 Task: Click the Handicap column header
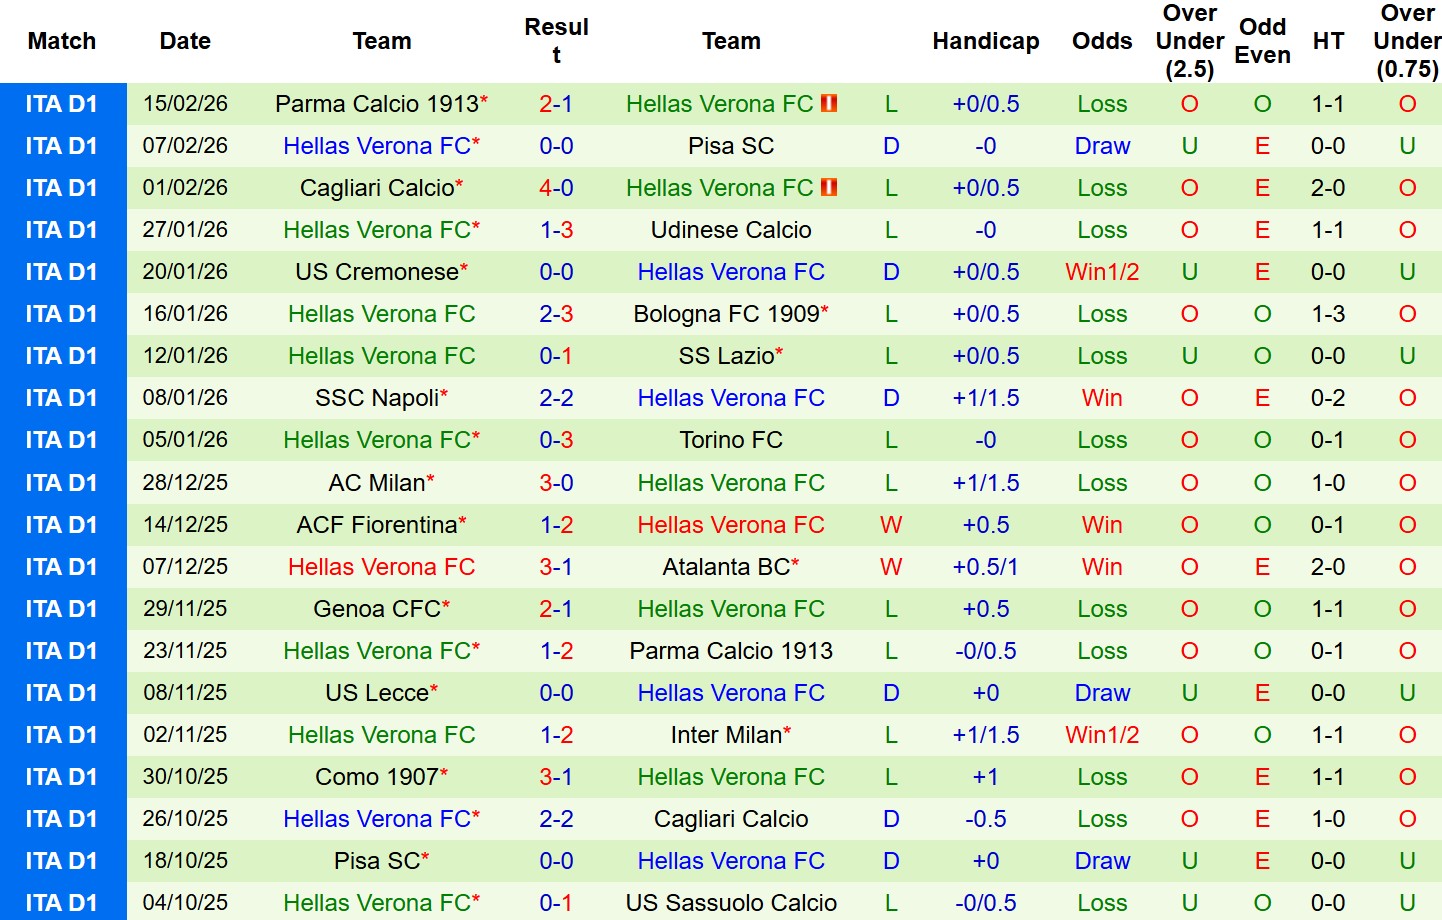point(985,41)
